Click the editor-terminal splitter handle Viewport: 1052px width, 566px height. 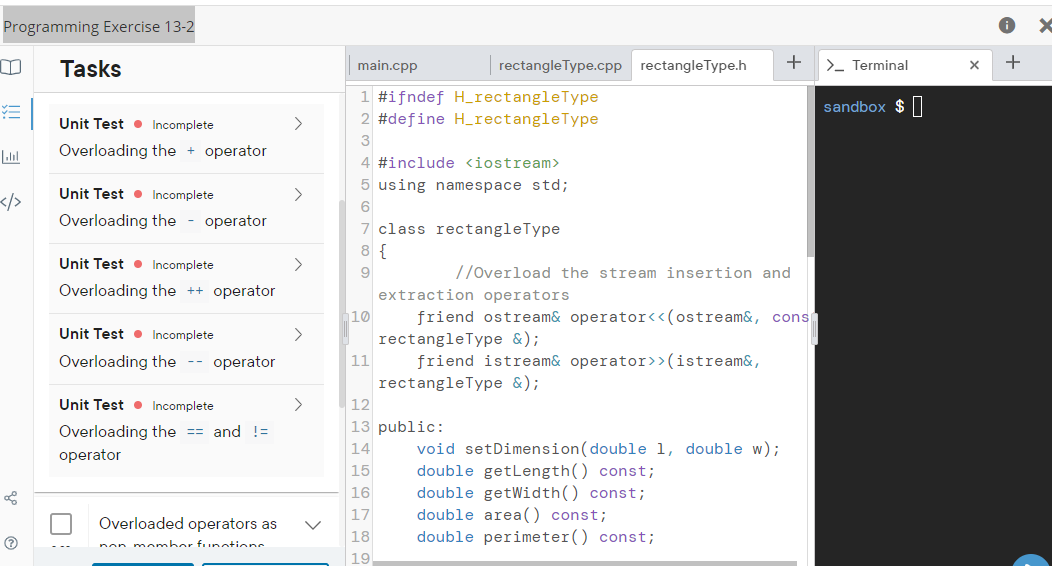pos(814,329)
